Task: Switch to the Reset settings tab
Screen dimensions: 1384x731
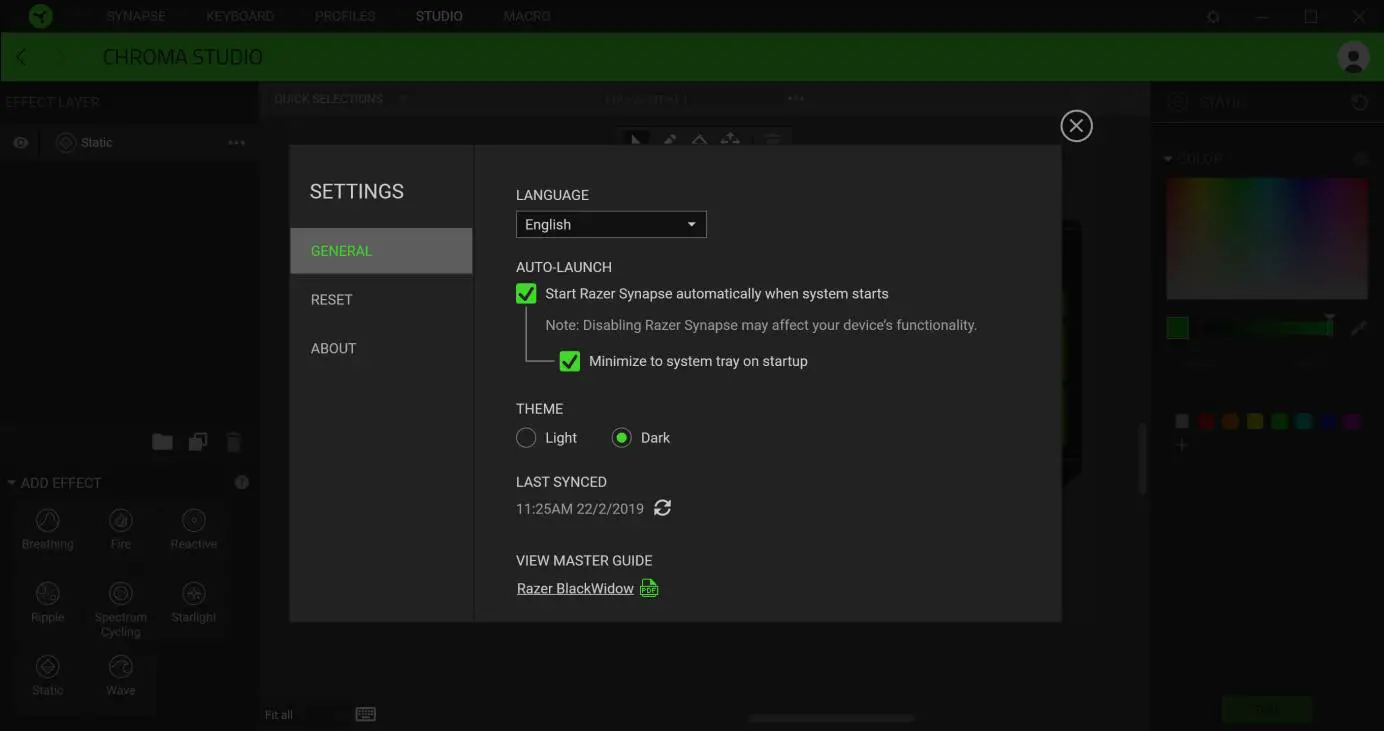Action: tap(332, 299)
